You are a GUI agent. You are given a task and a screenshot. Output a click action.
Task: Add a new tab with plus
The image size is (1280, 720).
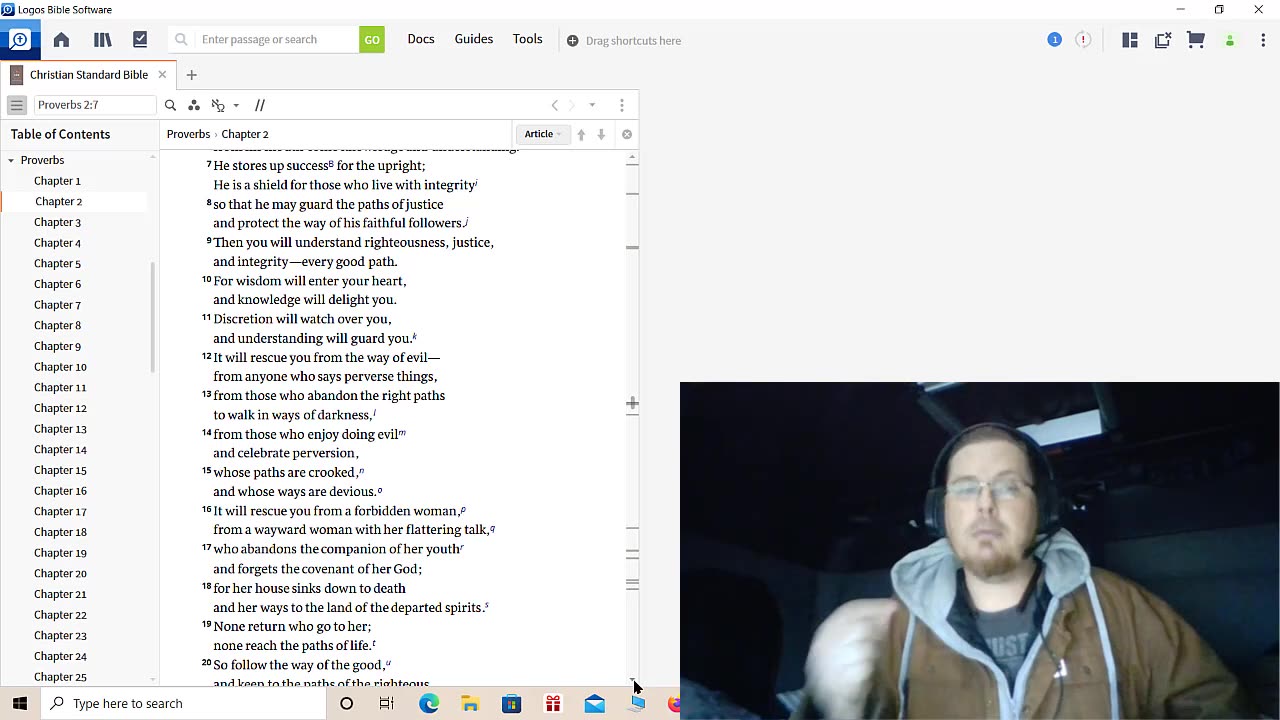[191, 75]
